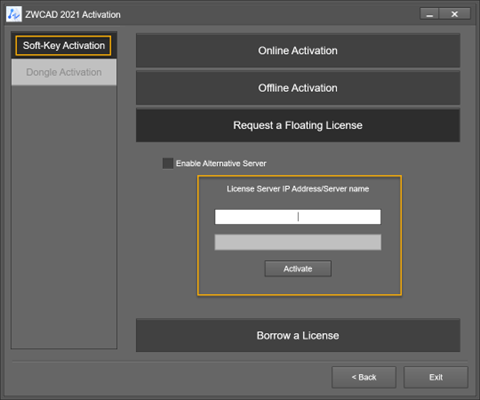Switch to the Dongle Activation tab
The image size is (480, 400).
(64, 72)
